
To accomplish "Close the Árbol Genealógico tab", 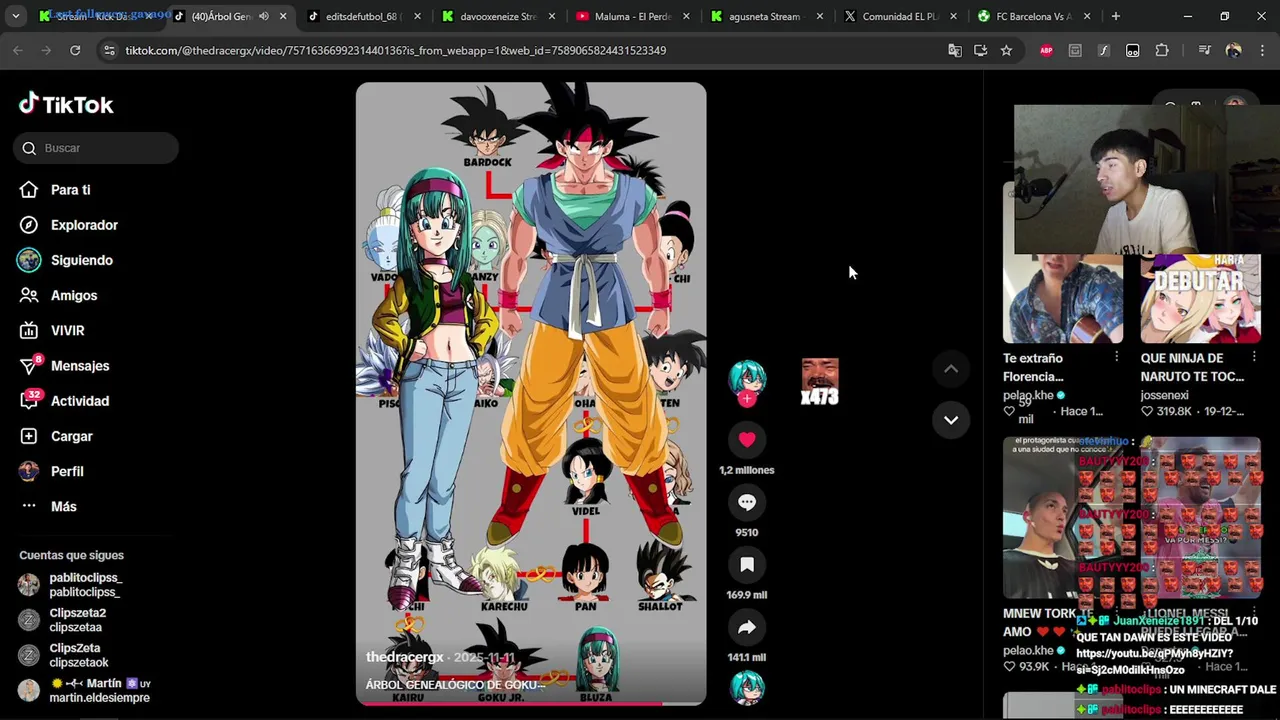I will tap(284, 16).
